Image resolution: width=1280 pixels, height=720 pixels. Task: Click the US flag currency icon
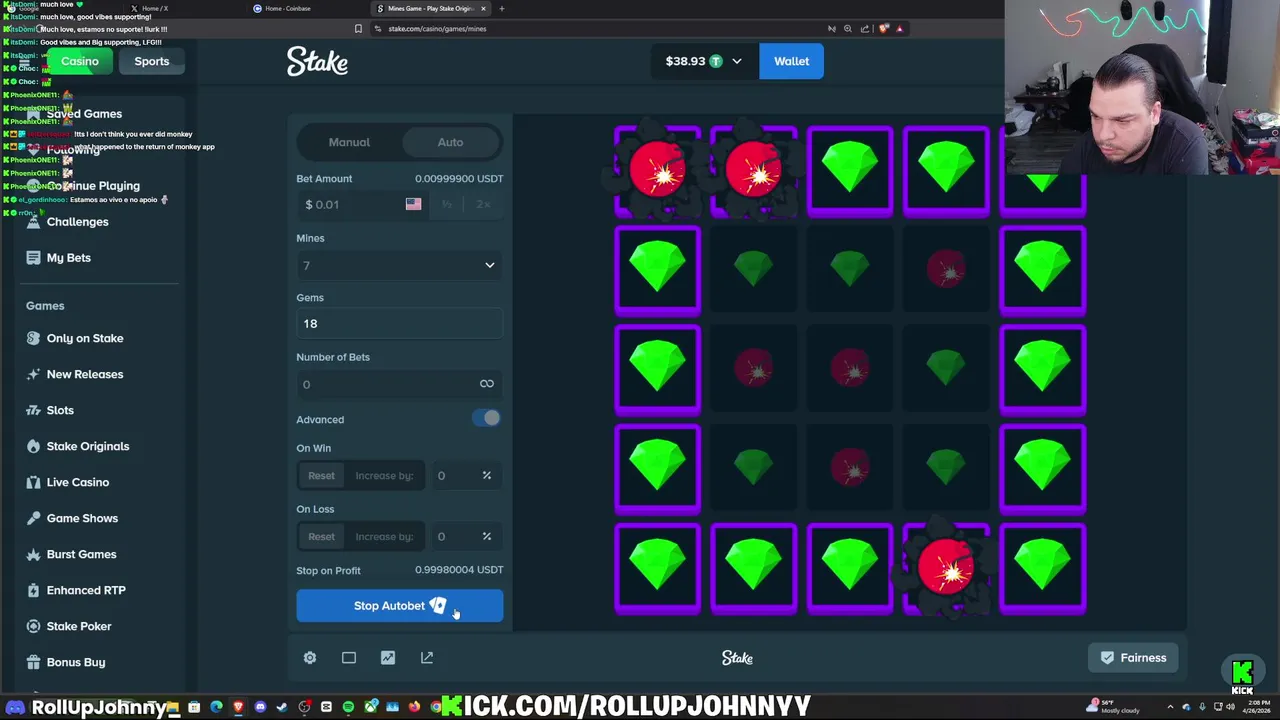tap(413, 204)
